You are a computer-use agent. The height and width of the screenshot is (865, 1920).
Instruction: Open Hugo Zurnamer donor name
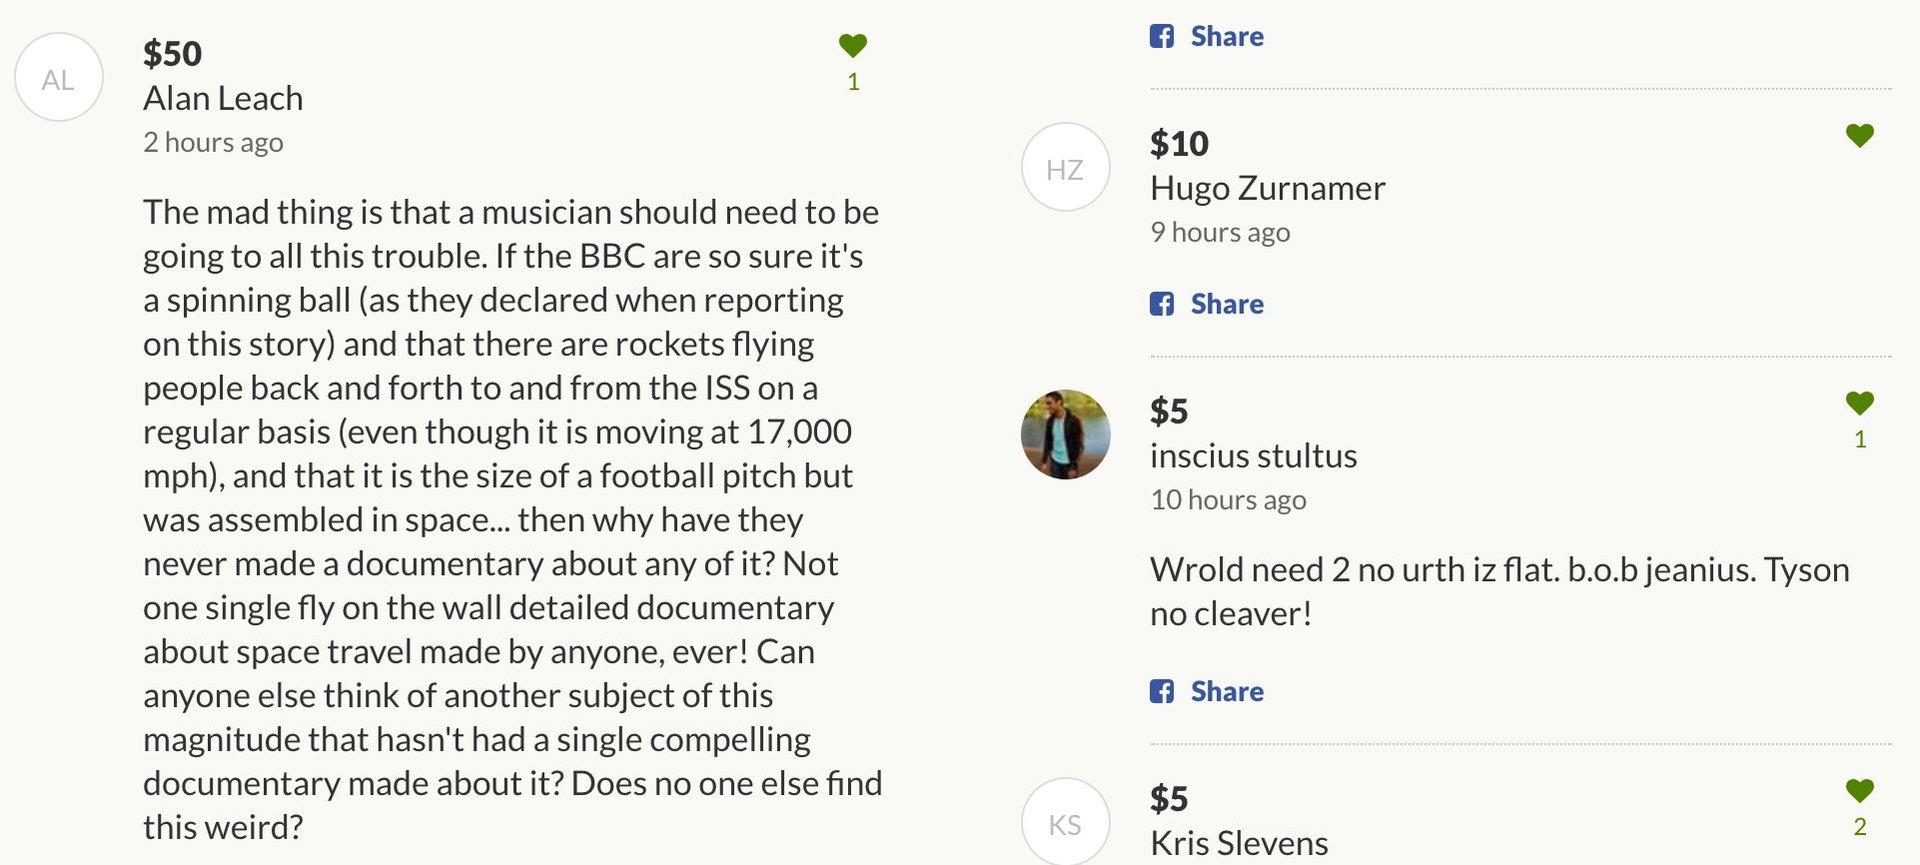click(x=1268, y=188)
